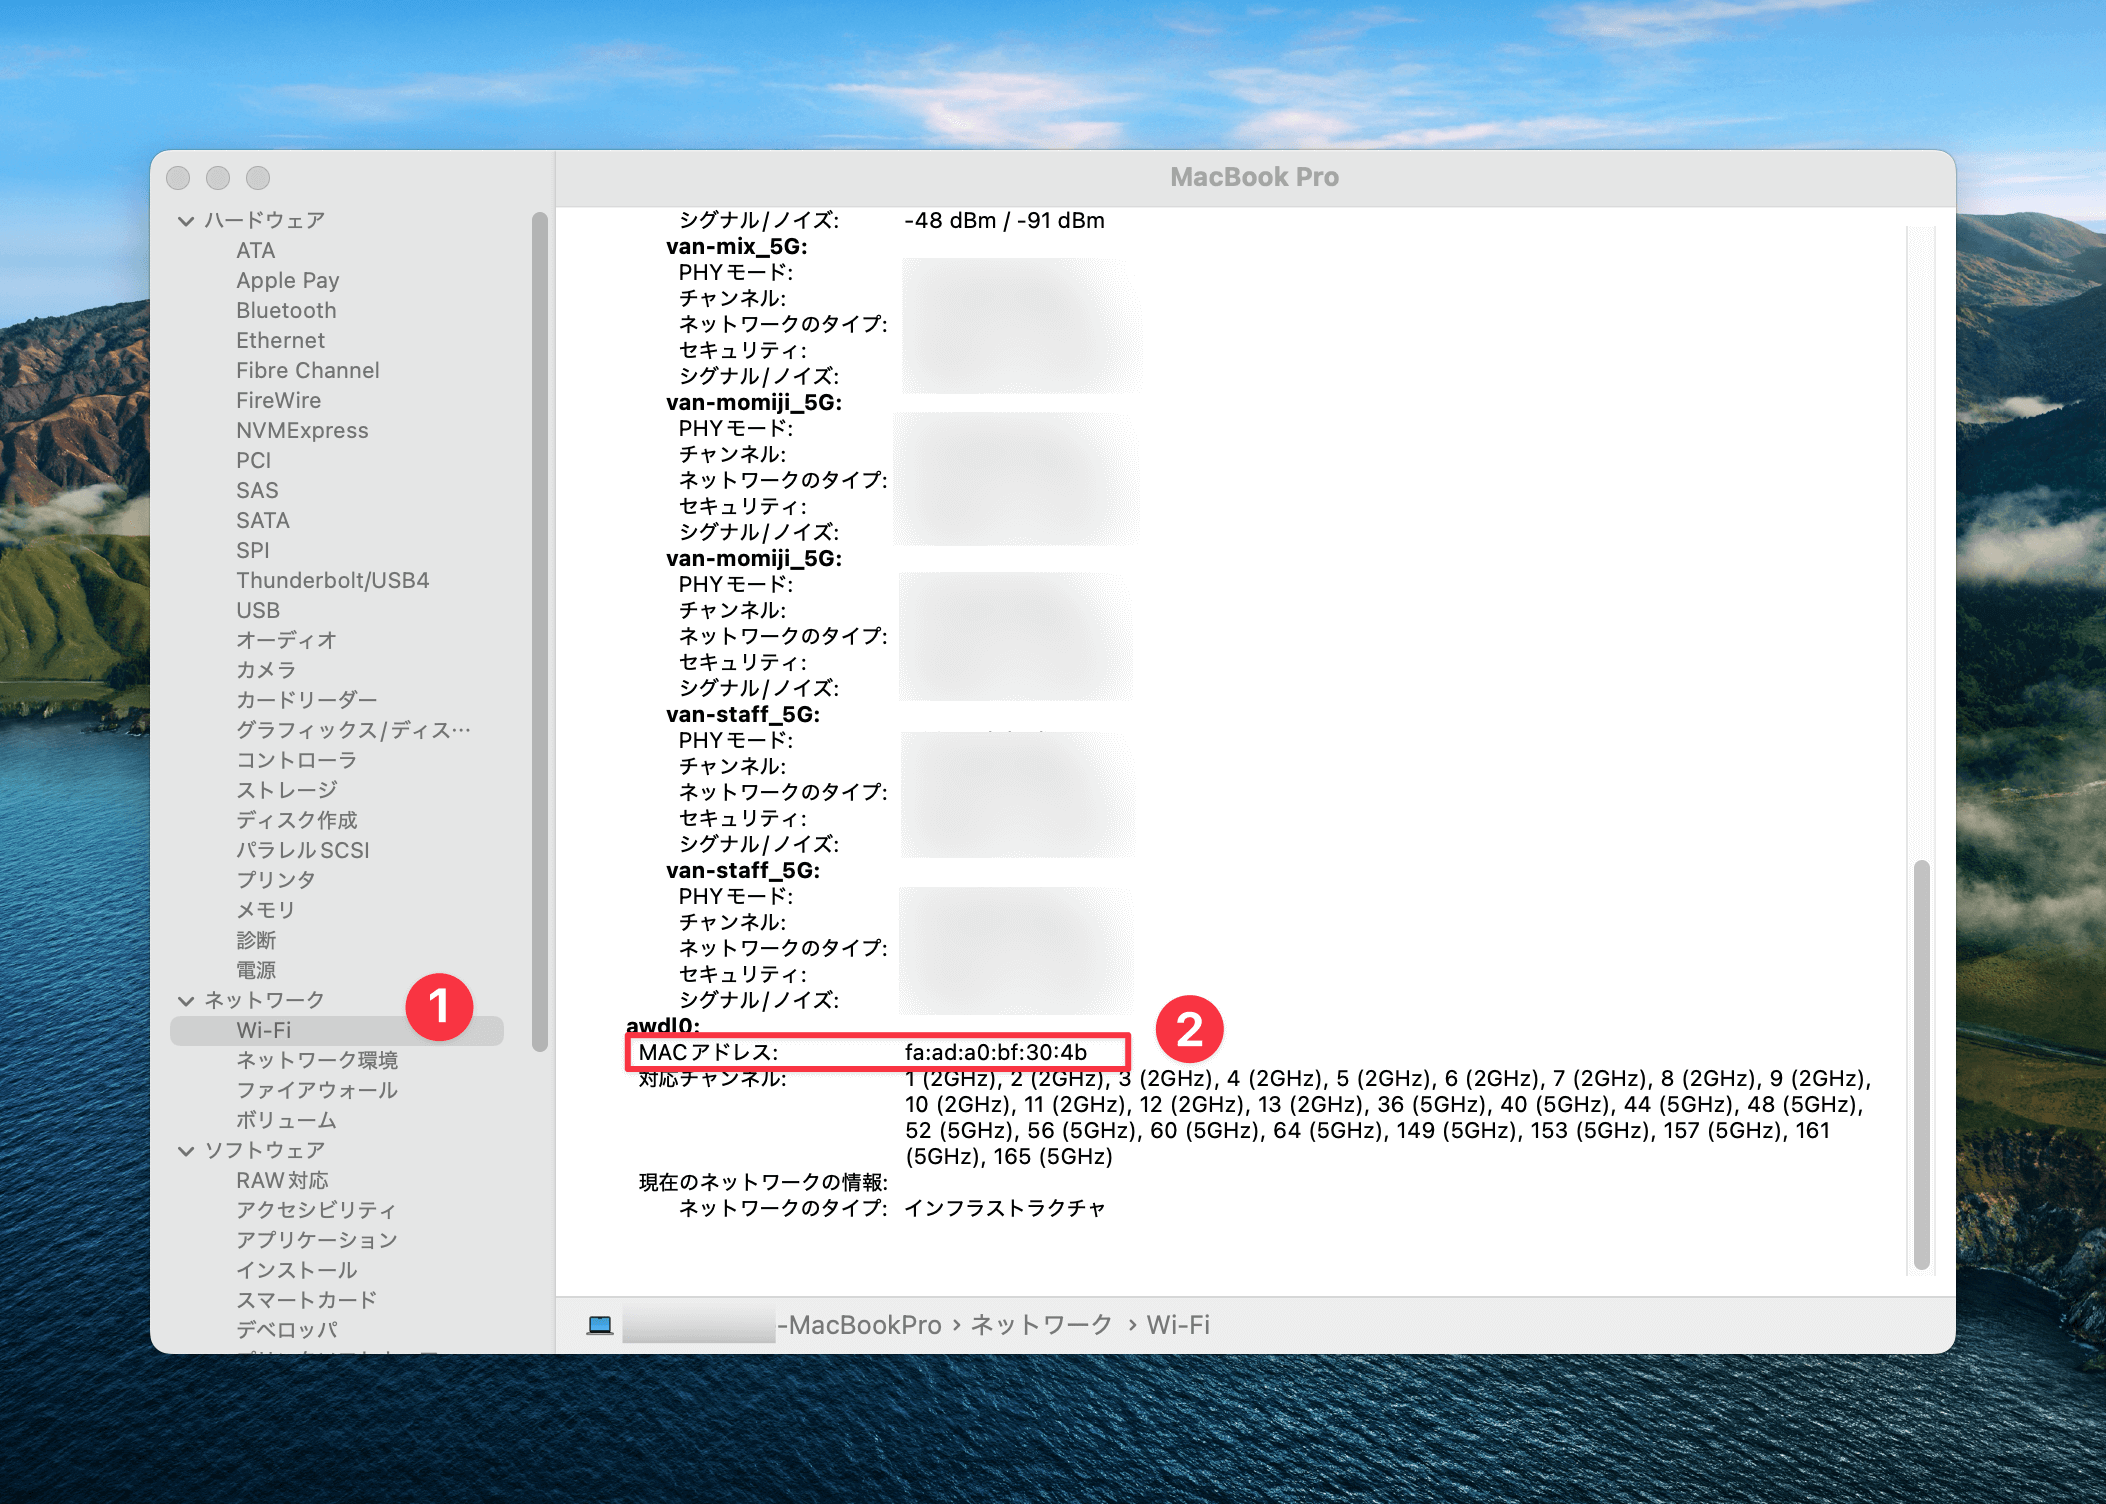Select 電源 entry
Screen dimensions: 2106x1504
coord(256,971)
